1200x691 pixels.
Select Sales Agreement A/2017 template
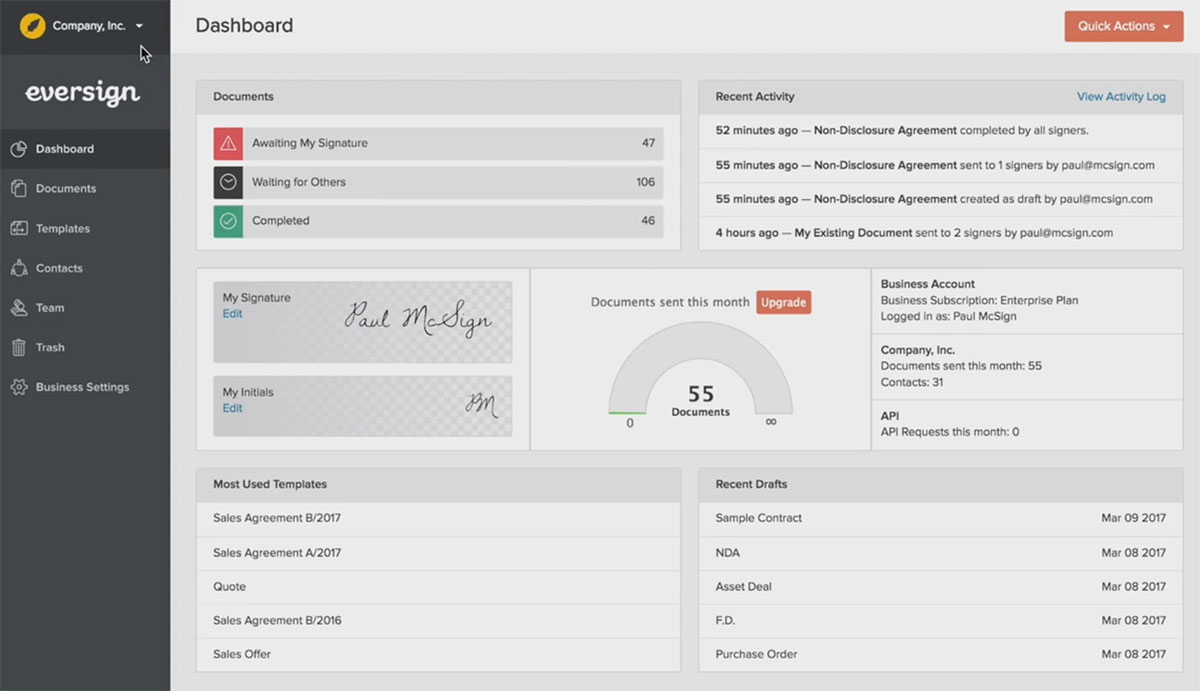pos(438,553)
